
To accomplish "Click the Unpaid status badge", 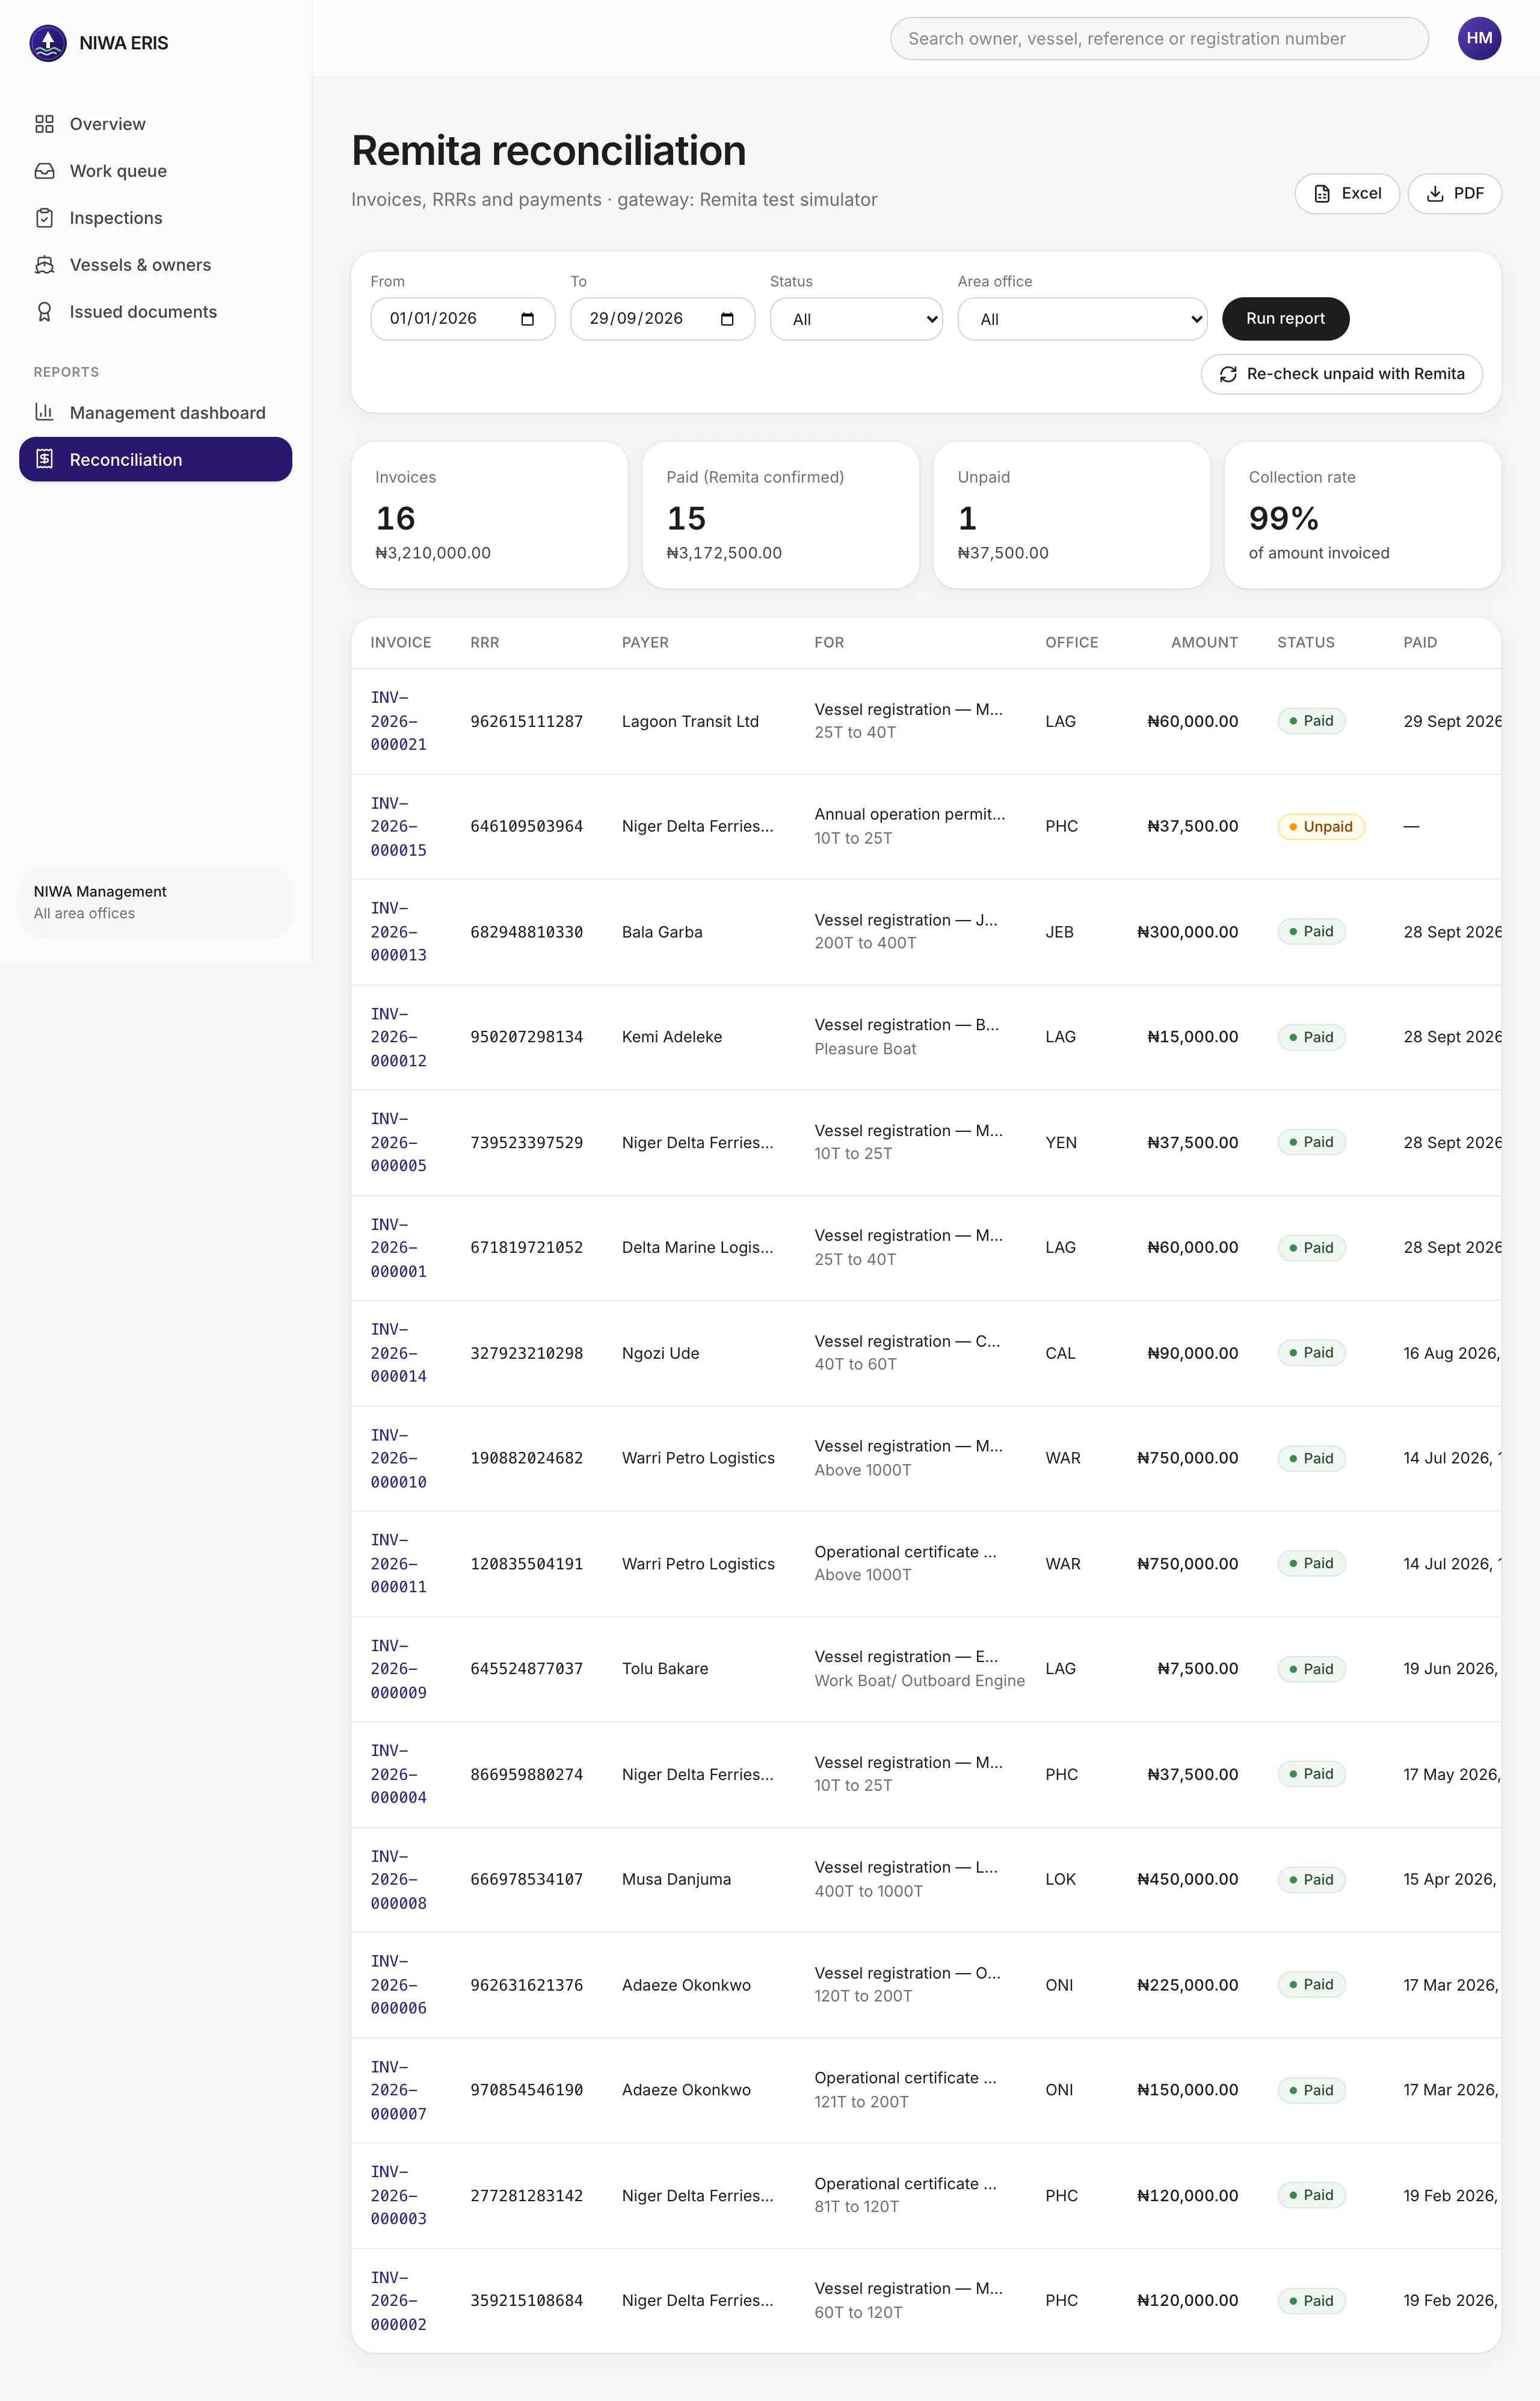I will coord(1320,827).
